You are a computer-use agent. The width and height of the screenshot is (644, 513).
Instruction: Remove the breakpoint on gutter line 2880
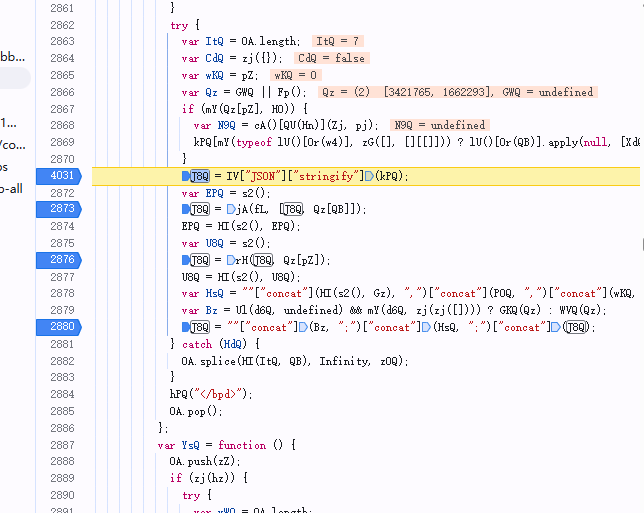pyautogui.click(x=59, y=327)
